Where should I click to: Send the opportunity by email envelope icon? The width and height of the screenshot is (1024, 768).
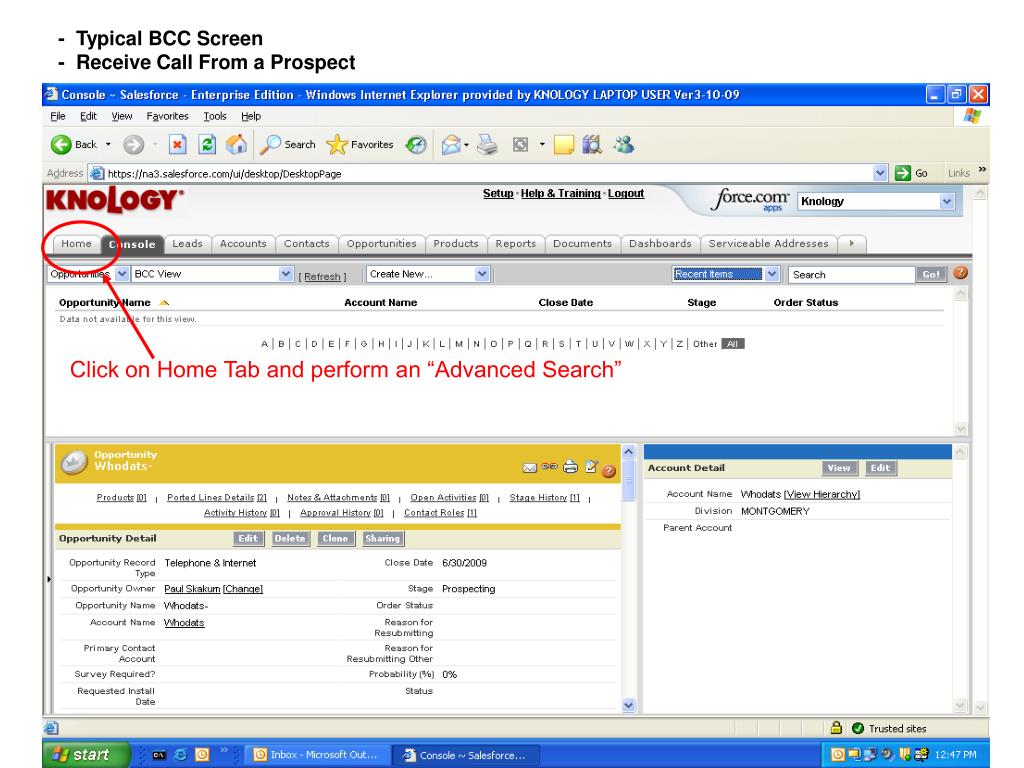coord(530,468)
